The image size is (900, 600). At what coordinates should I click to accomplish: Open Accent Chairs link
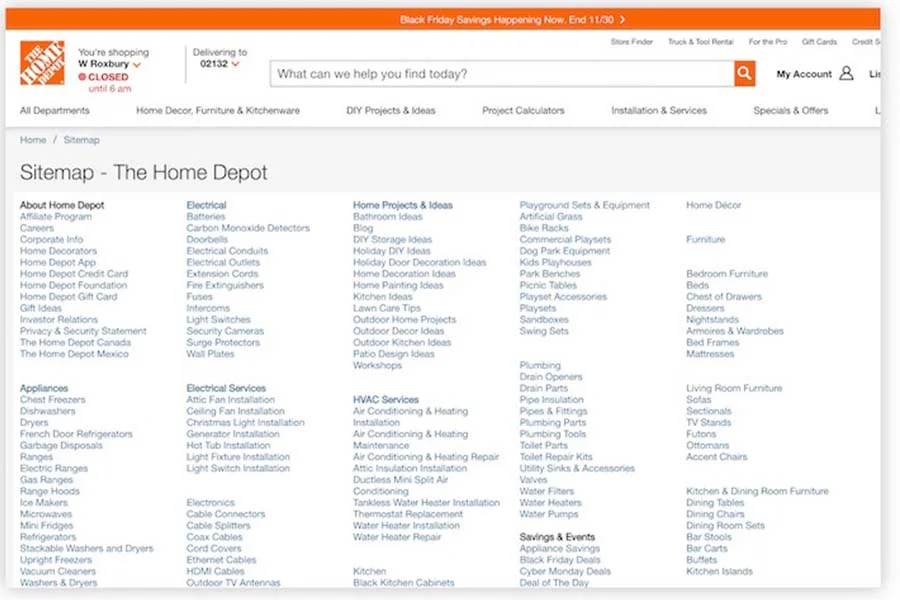click(716, 457)
